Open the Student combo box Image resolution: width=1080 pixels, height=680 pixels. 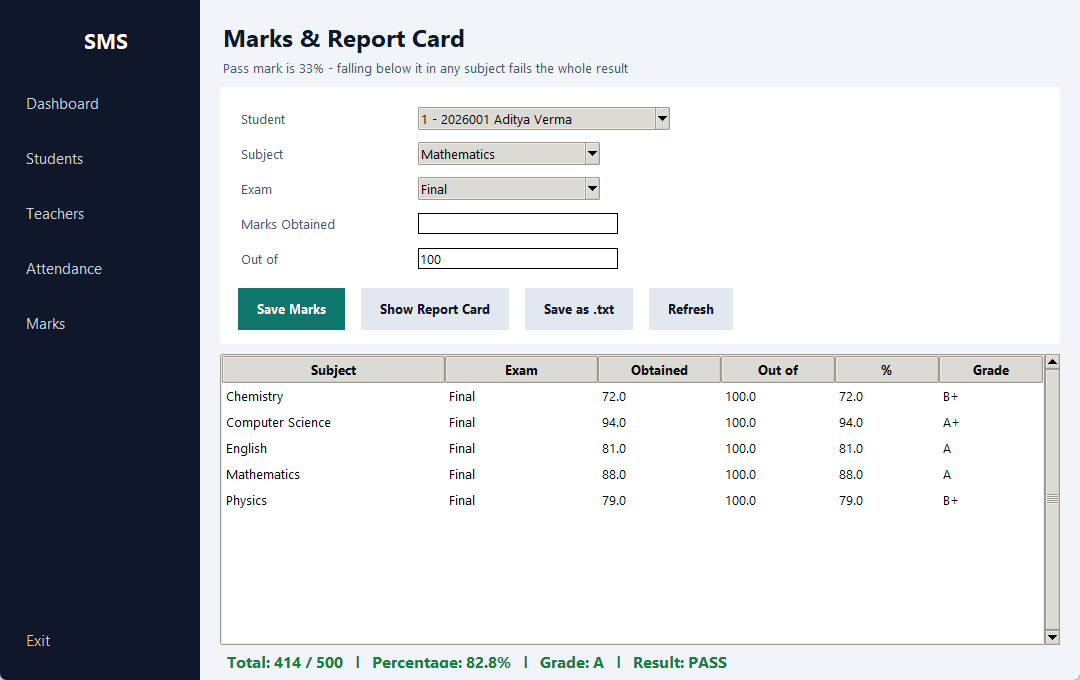543,119
